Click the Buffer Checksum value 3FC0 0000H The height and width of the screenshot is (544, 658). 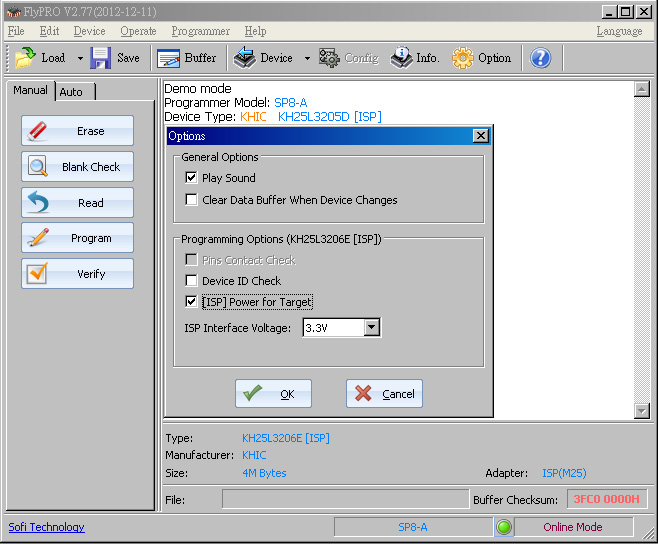coord(607,499)
